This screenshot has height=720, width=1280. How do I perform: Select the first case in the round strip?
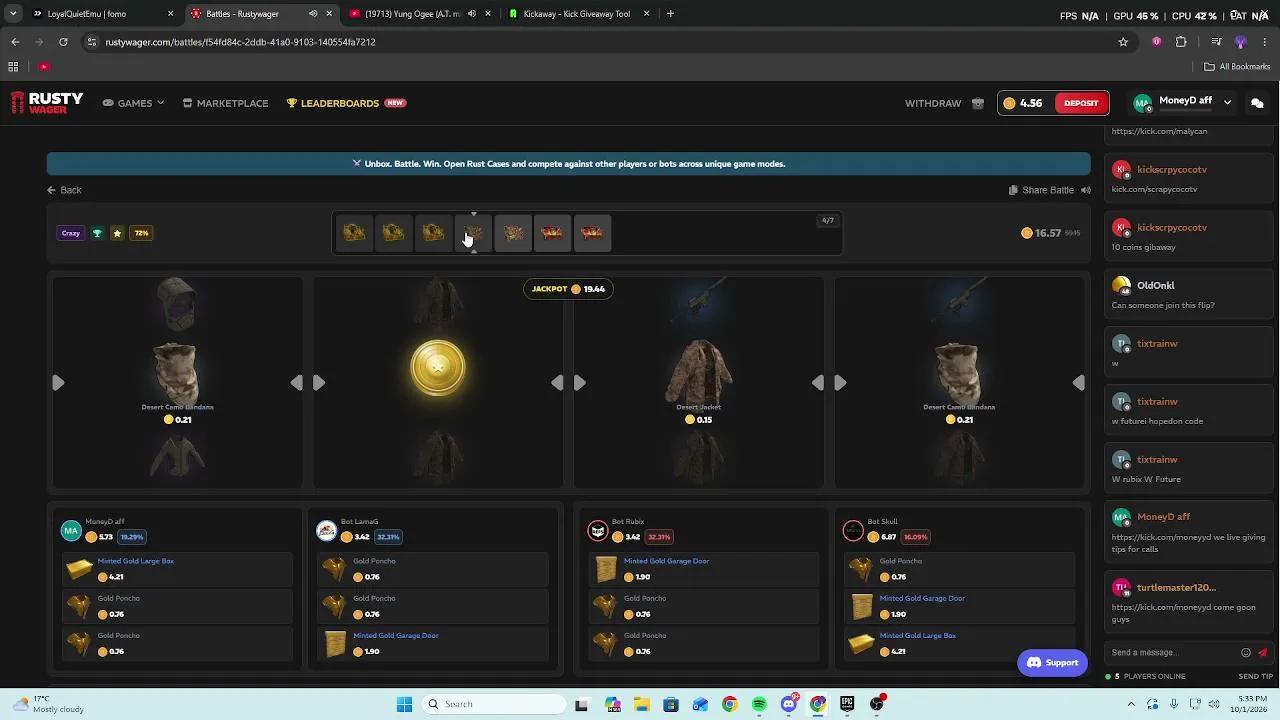pyautogui.click(x=354, y=233)
